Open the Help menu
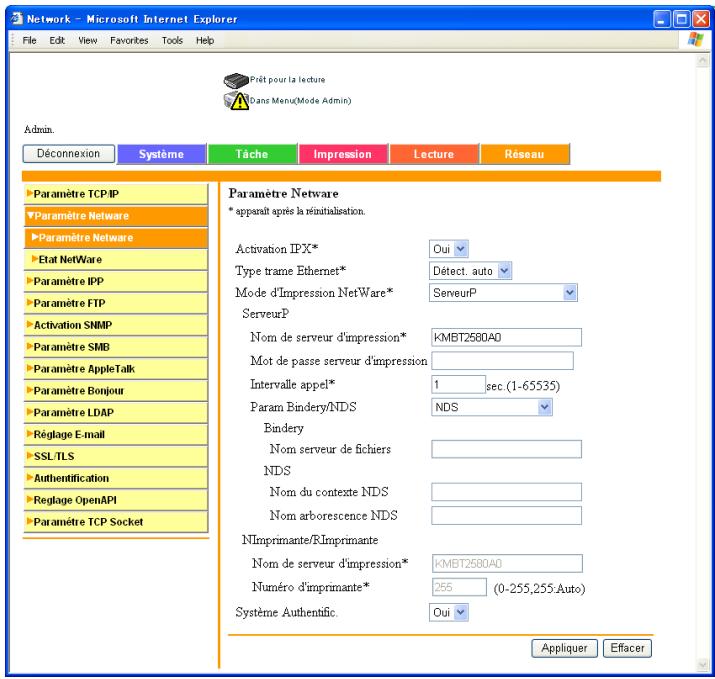 [205, 40]
